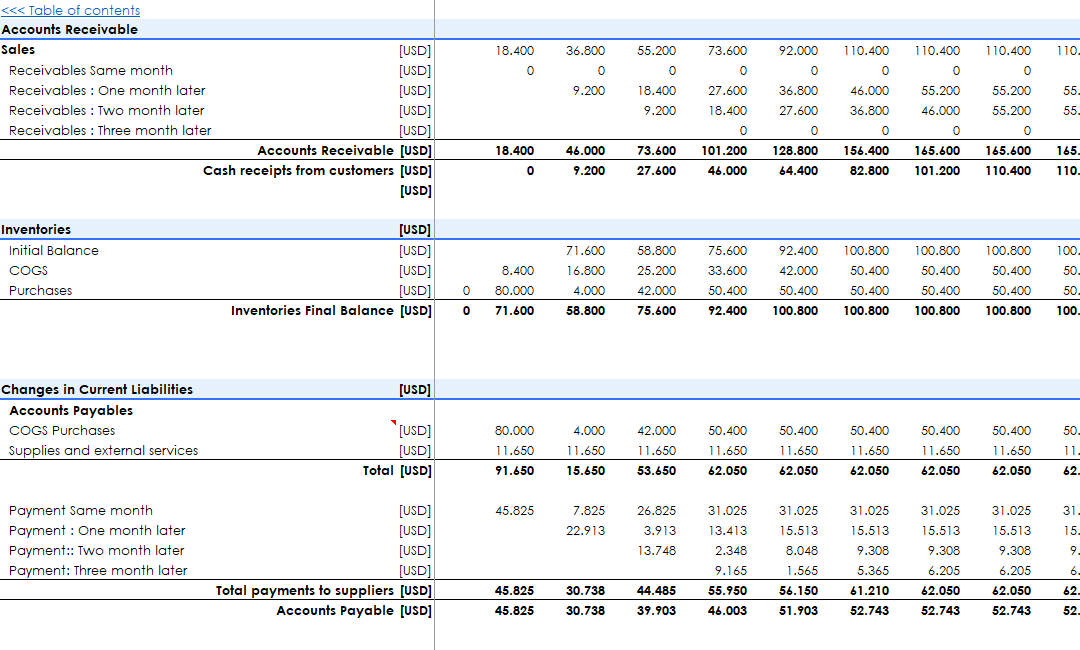Click the red comment marker beside COGS Purchases

coord(394,423)
